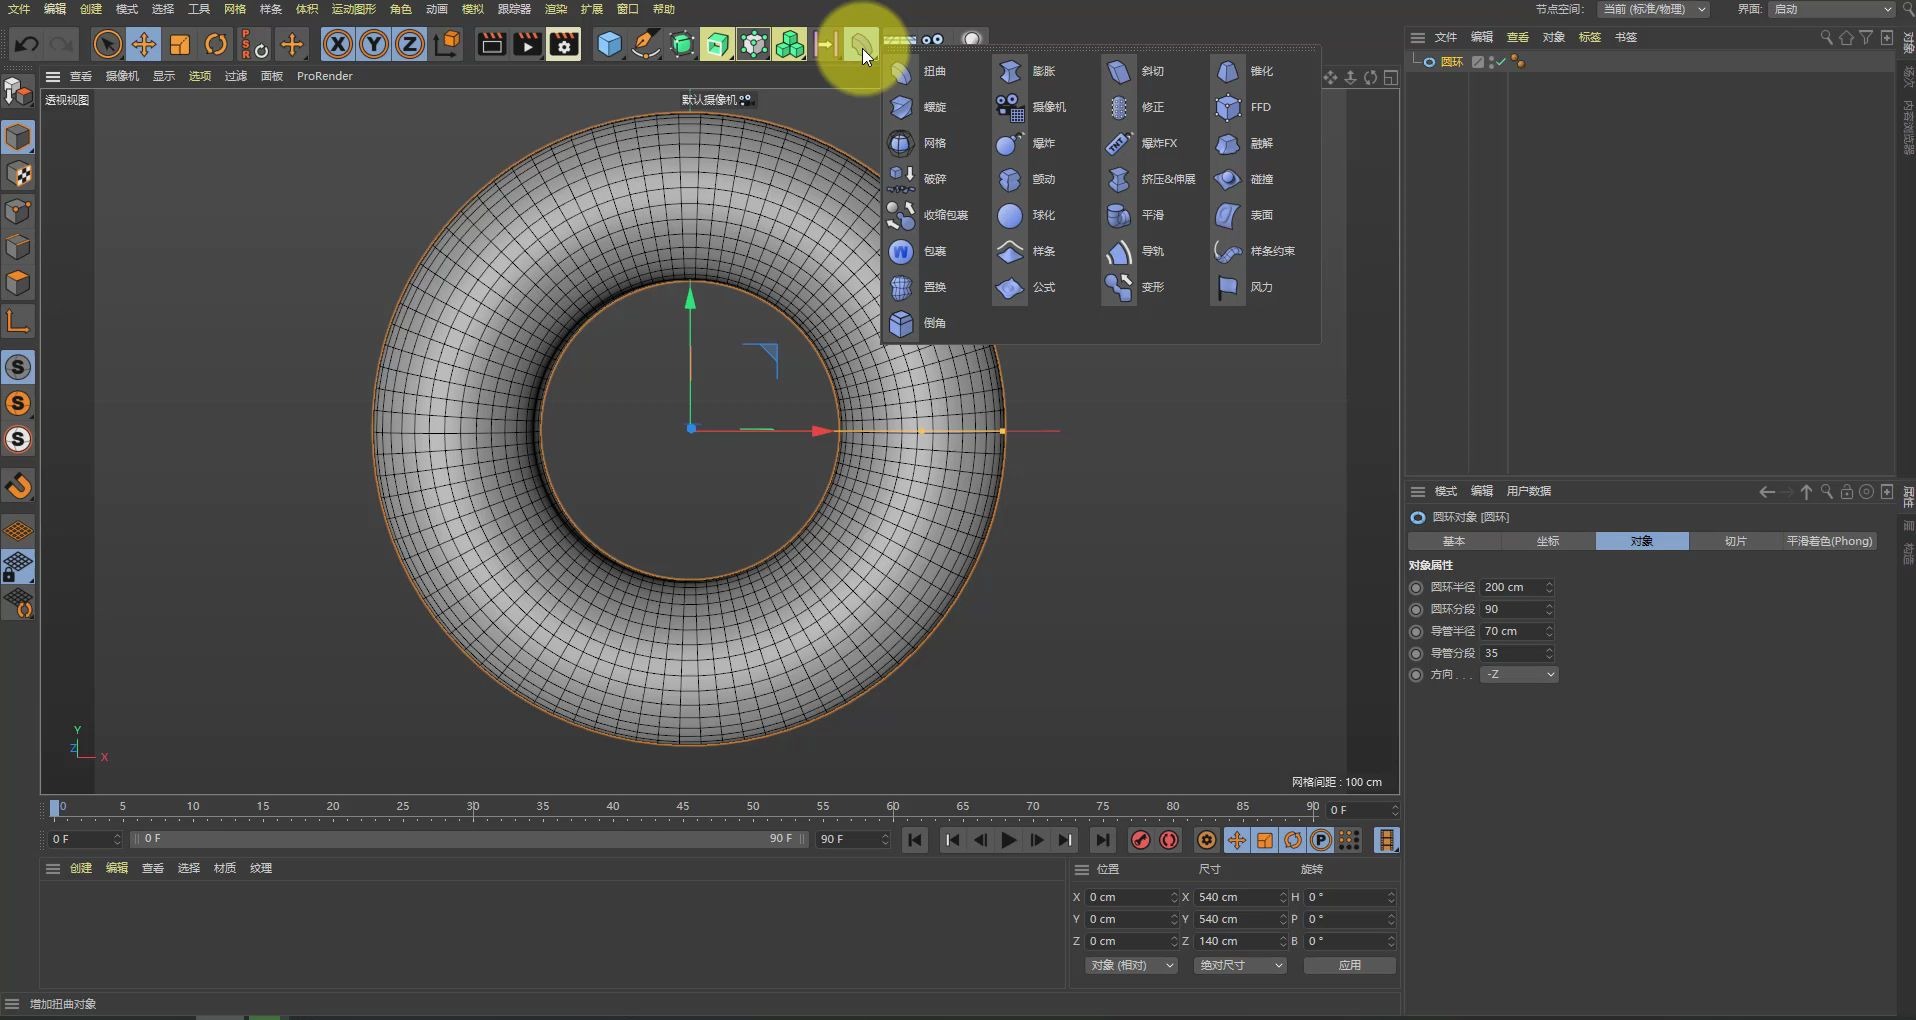Viewport: 1916px width, 1020px height.
Task: Open the 方向 direction dropdown
Action: click(1518, 675)
